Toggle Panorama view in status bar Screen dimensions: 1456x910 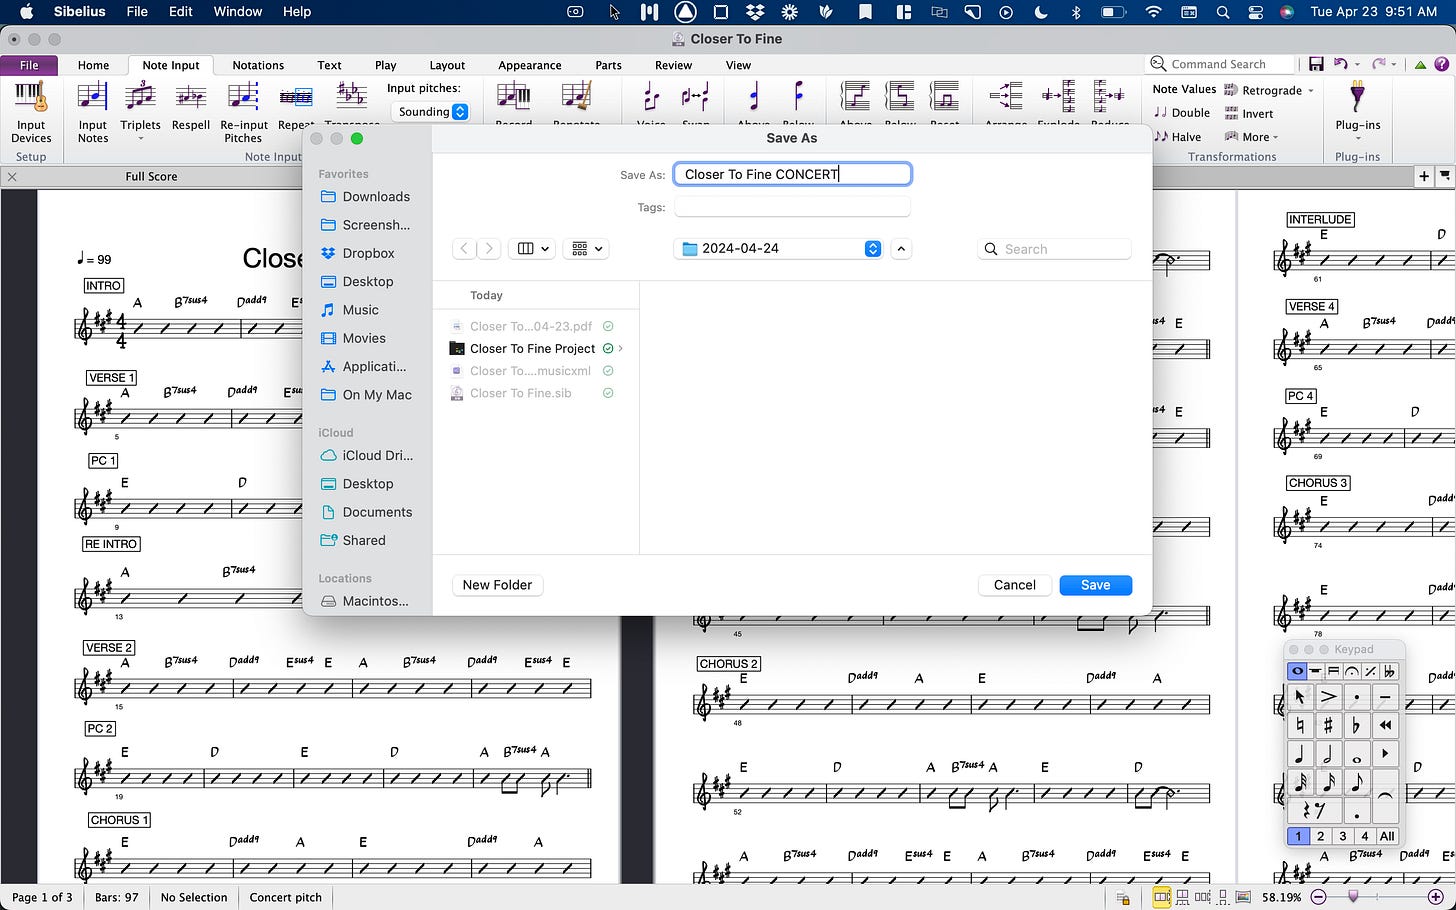point(1243,897)
